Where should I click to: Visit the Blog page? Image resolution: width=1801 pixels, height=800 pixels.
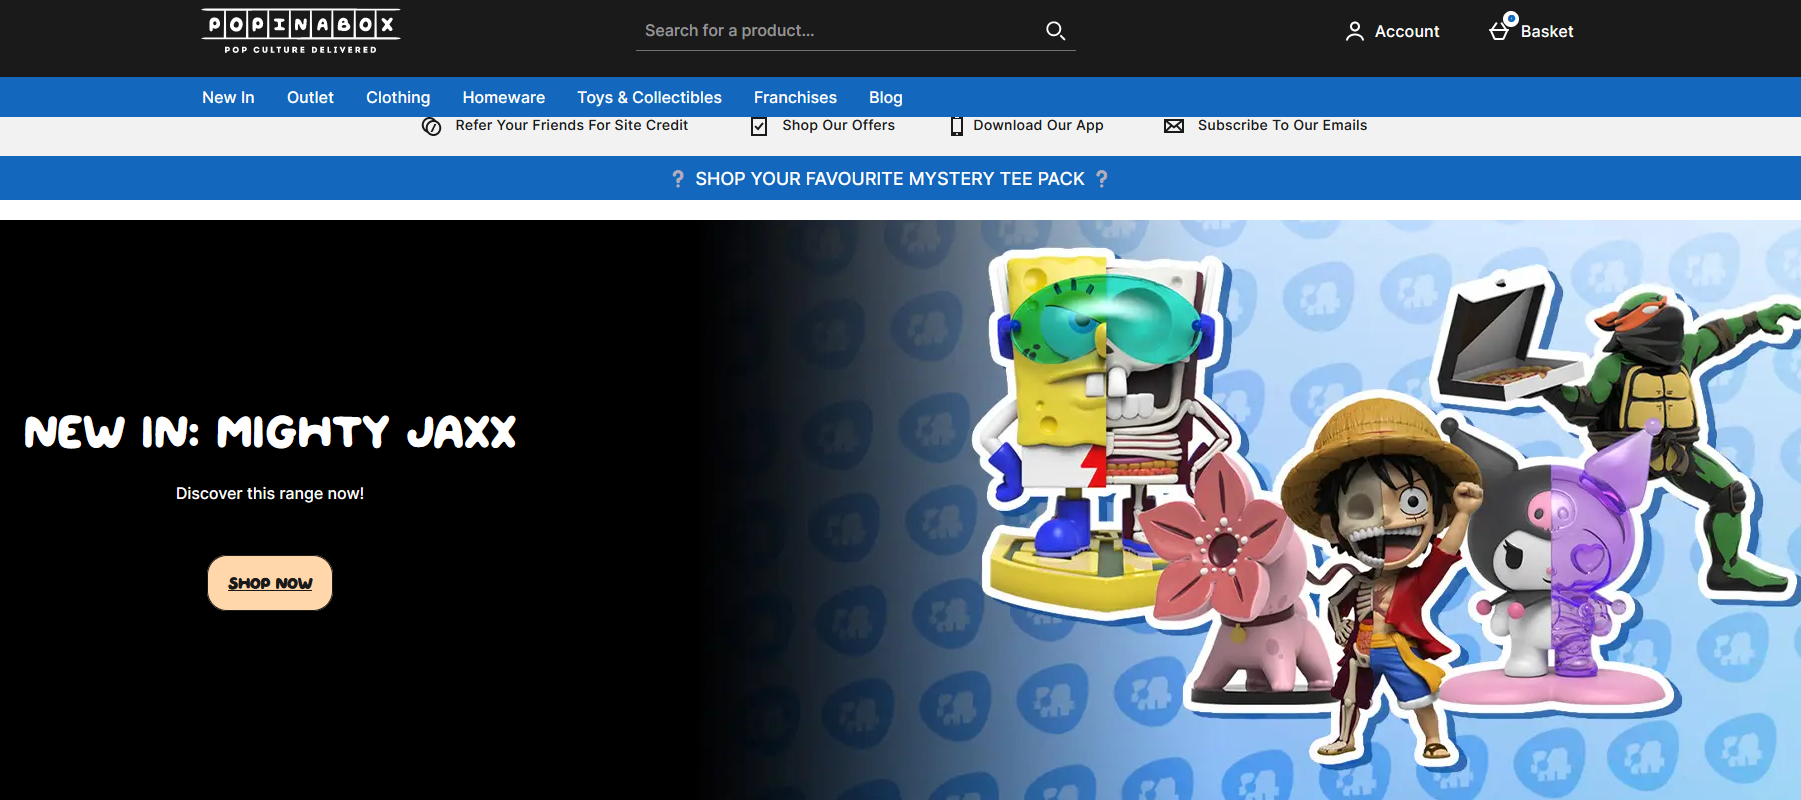[885, 97]
